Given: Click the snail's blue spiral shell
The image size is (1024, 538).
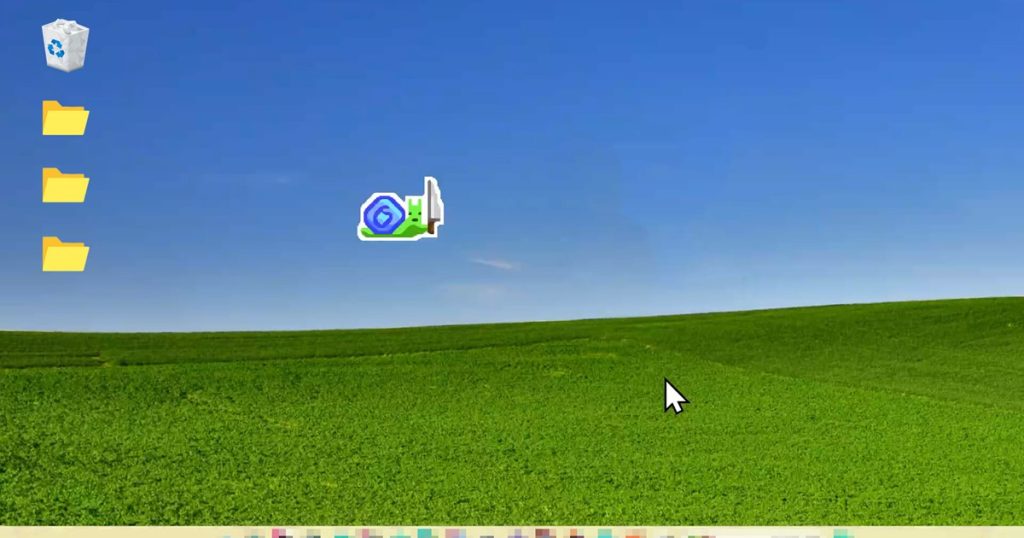Looking at the screenshot, I should [384, 215].
